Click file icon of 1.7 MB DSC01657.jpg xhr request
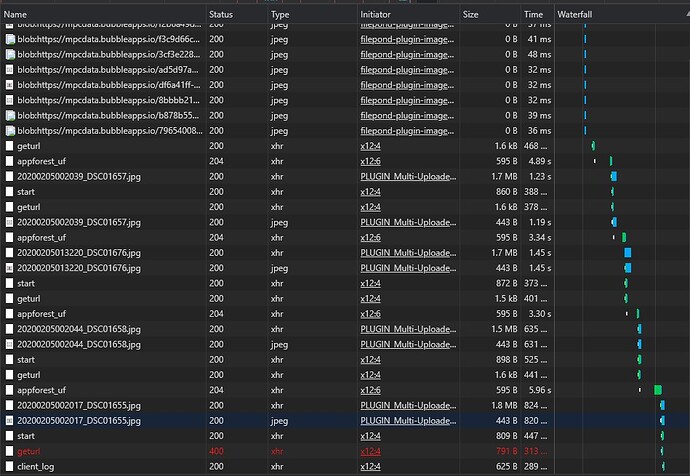The height and width of the screenshot is (476, 690). pyautogui.click(x=9, y=176)
